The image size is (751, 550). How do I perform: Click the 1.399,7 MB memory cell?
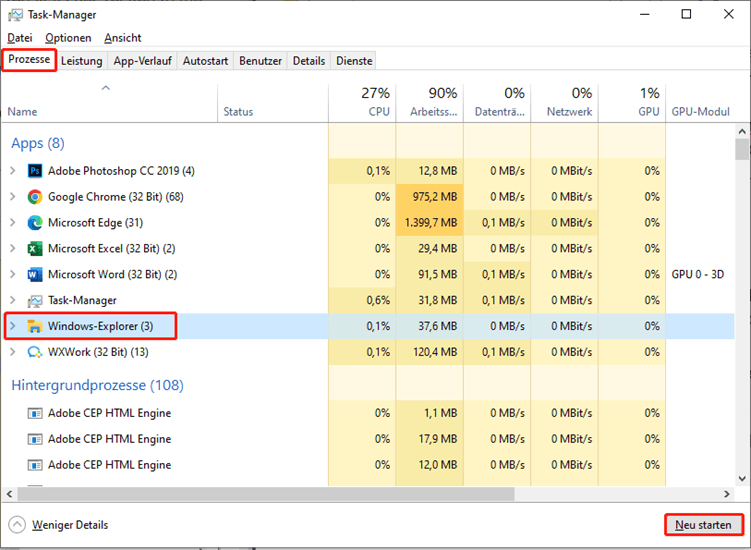point(430,223)
